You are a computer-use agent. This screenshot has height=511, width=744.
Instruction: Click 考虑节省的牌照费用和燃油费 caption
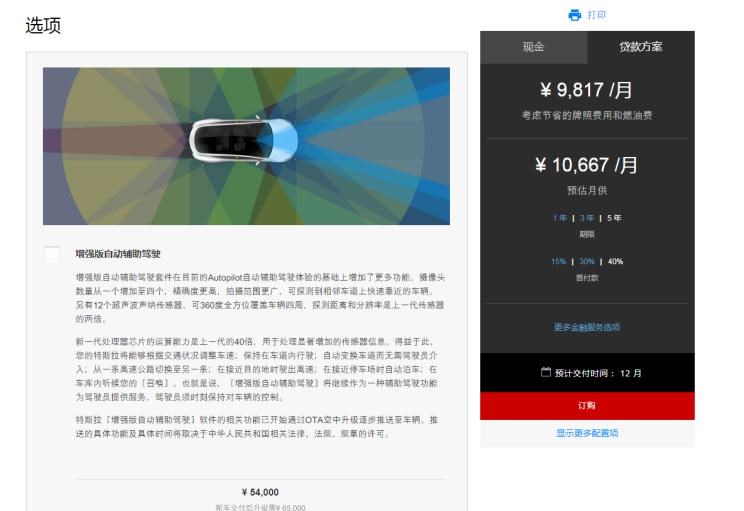click(x=587, y=115)
